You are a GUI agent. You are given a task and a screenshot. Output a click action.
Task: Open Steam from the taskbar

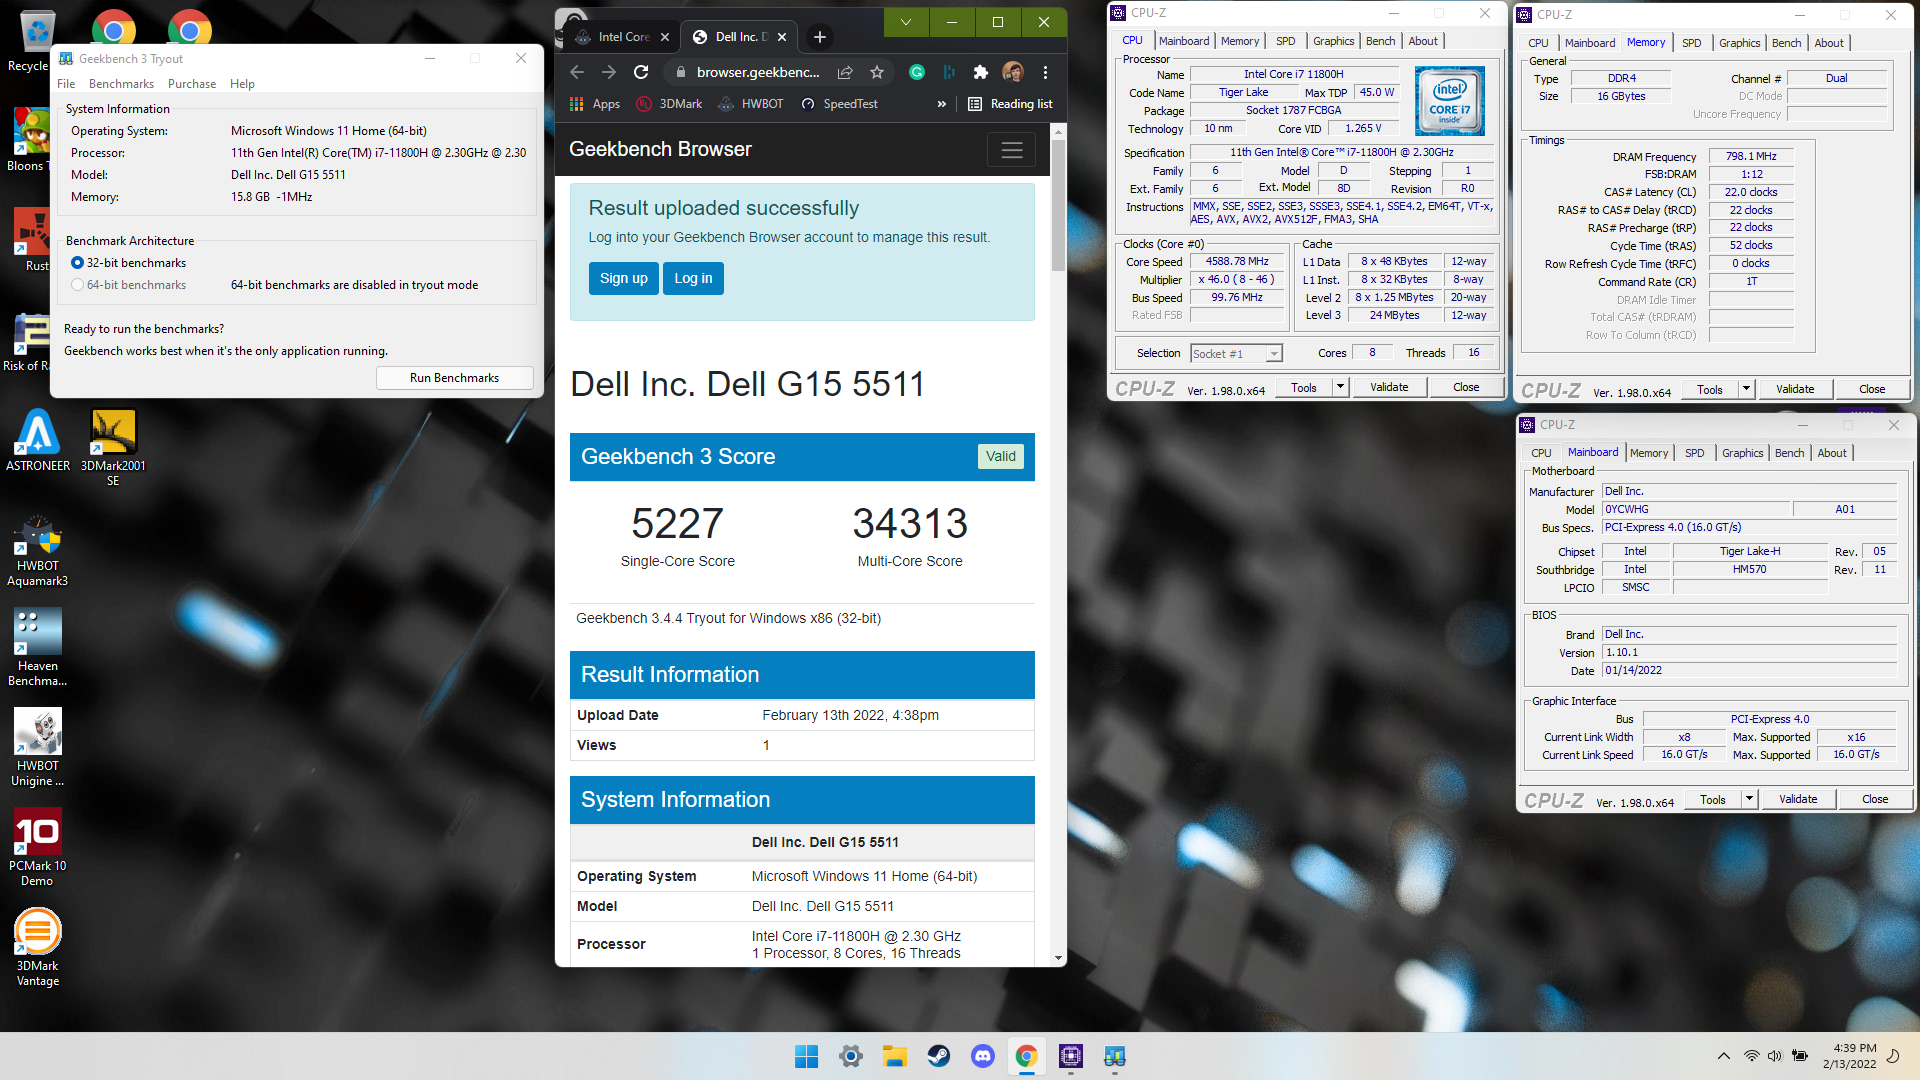tap(938, 1056)
